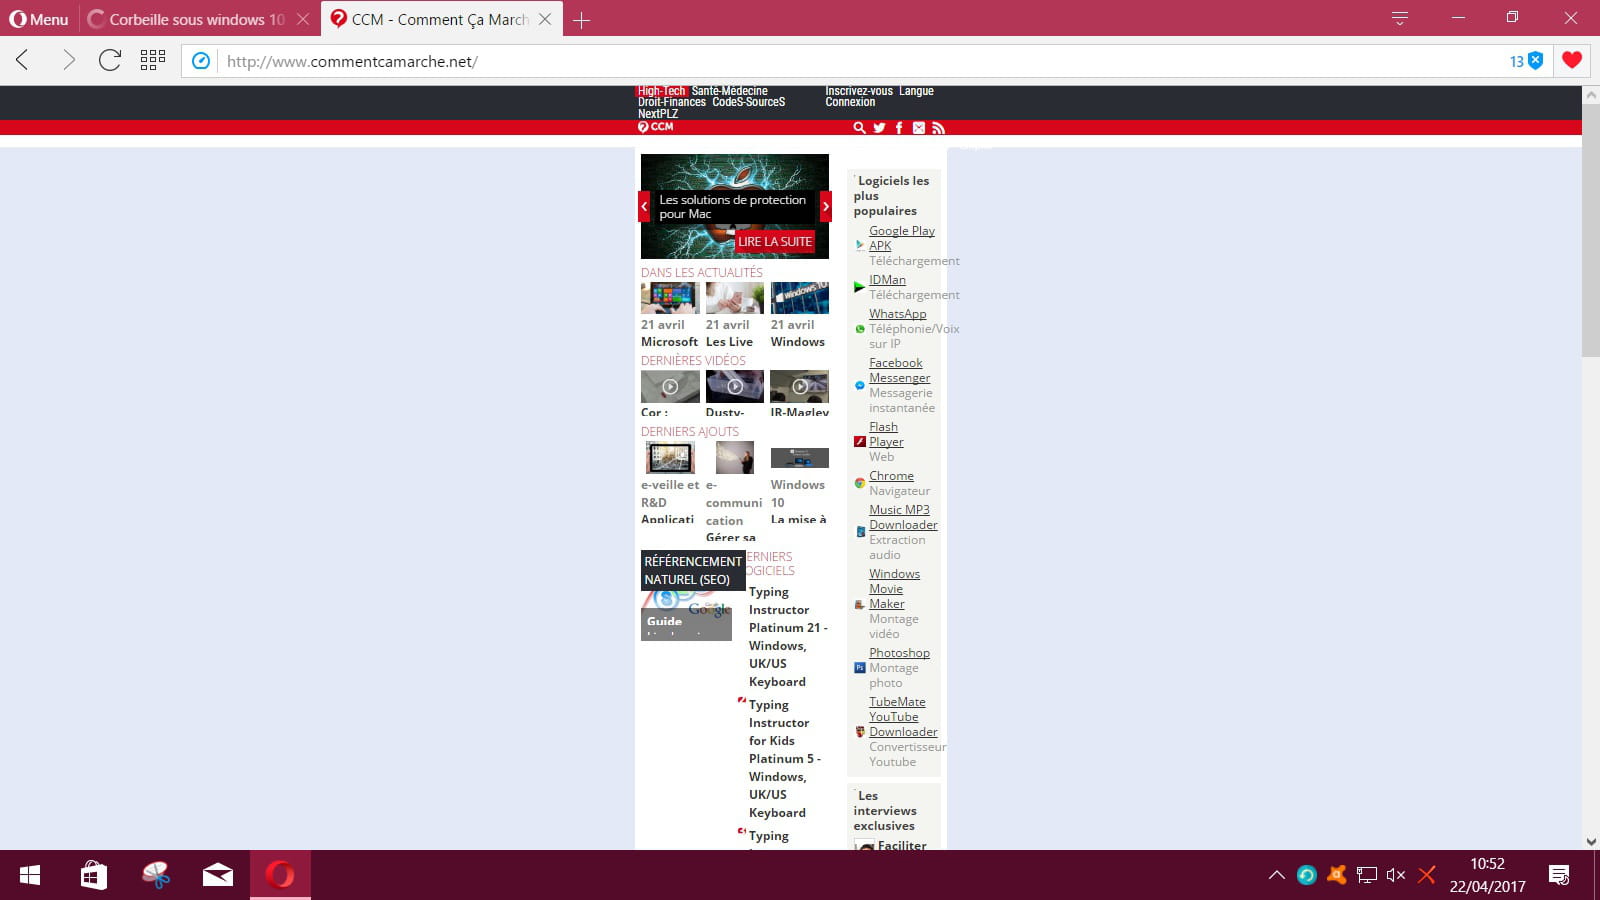Screen dimensions: 1600x900
Task: Click the Connexion link
Action: pyautogui.click(x=850, y=102)
